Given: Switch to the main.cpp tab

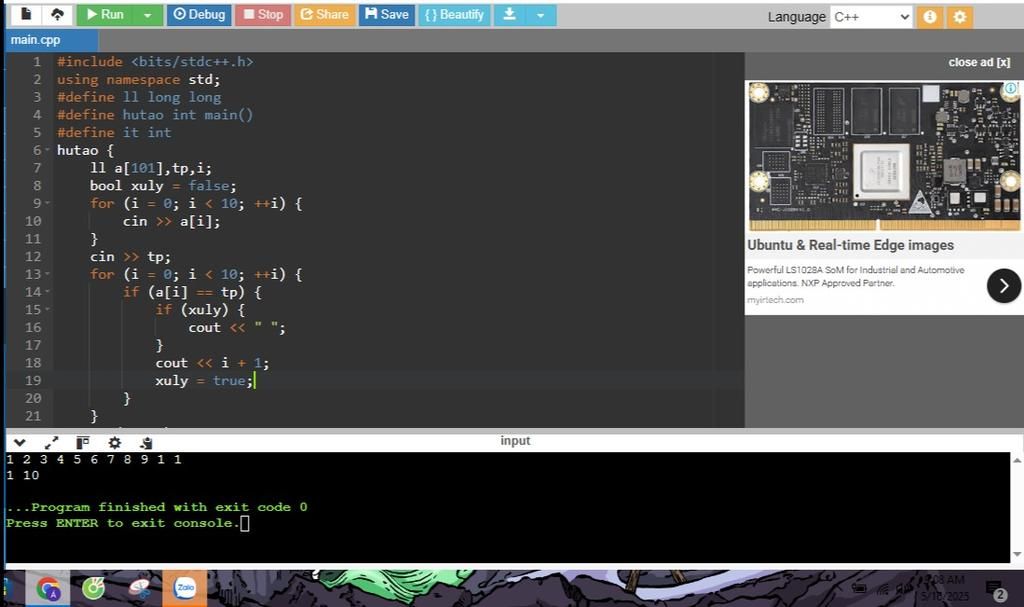Looking at the screenshot, I should tap(36, 40).
